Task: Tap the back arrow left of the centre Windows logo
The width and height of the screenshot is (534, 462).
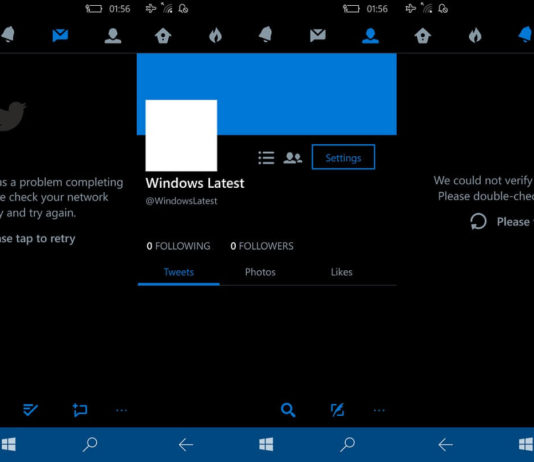Action: 186,445
